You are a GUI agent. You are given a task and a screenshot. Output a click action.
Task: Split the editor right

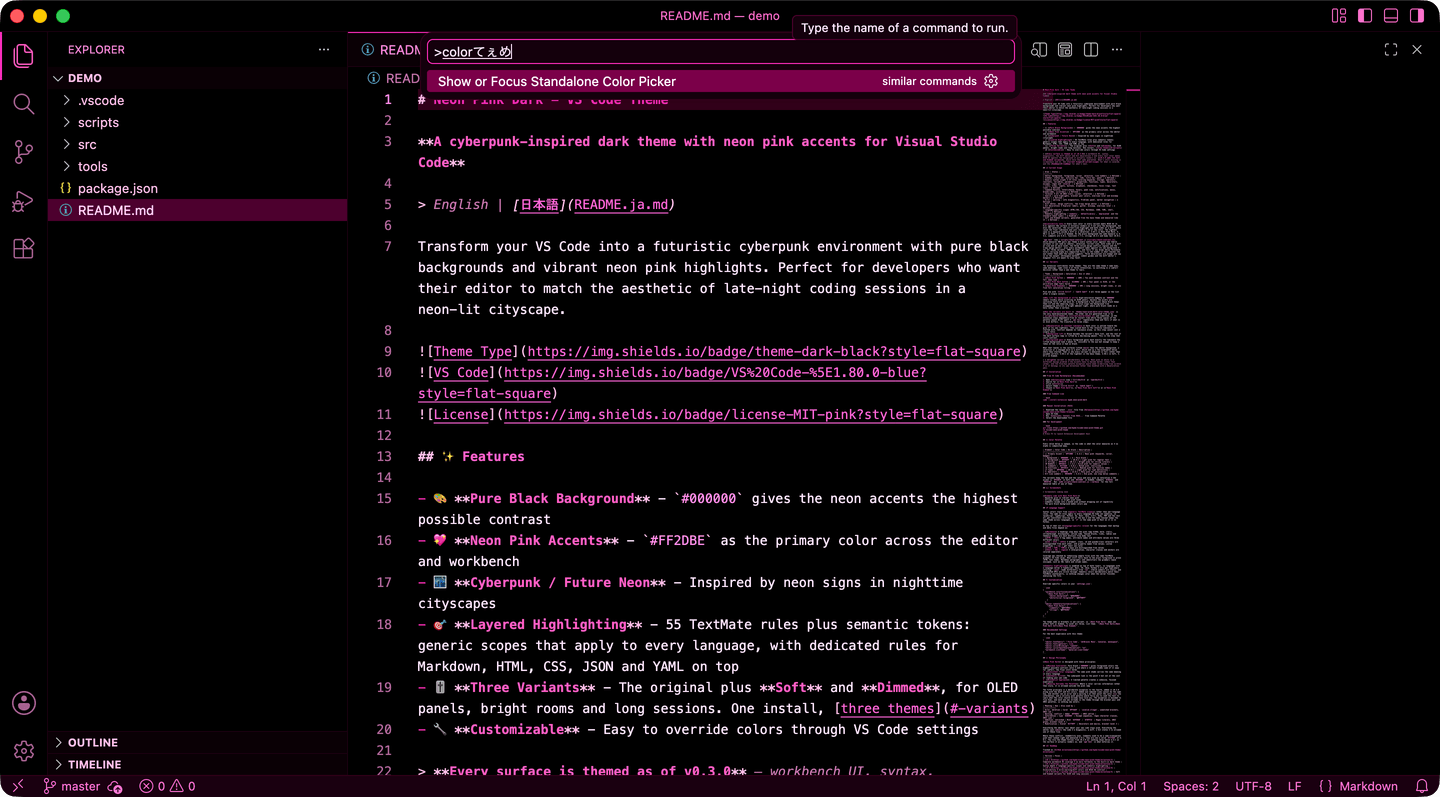tap(1091, 49)
